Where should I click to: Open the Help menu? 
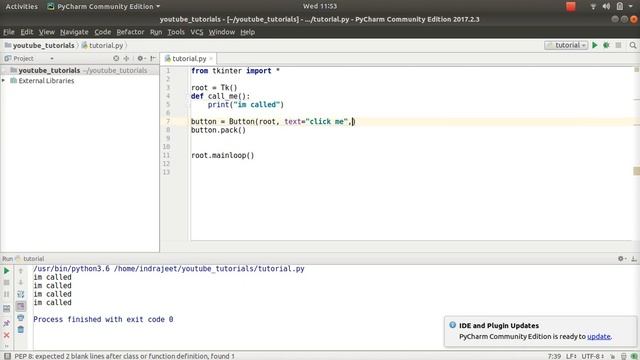tap(247, 32)
